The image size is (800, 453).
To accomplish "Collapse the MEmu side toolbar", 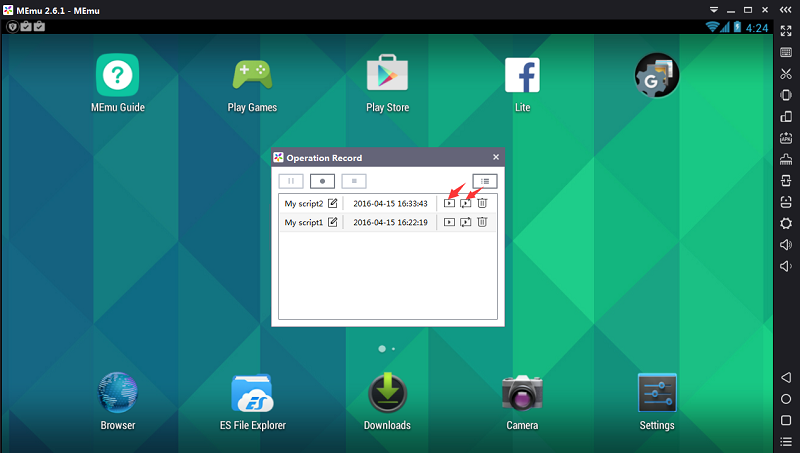I will [785, 9].
